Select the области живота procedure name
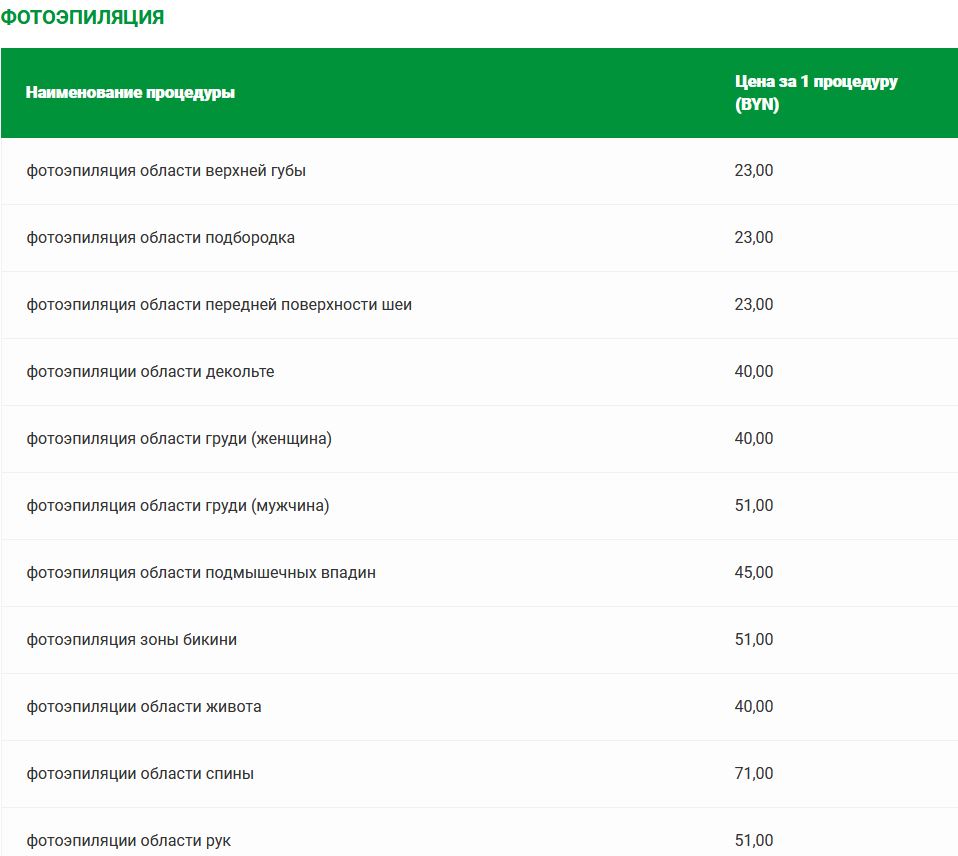Screen dimensions: 958x856 (x=144, y=707)
